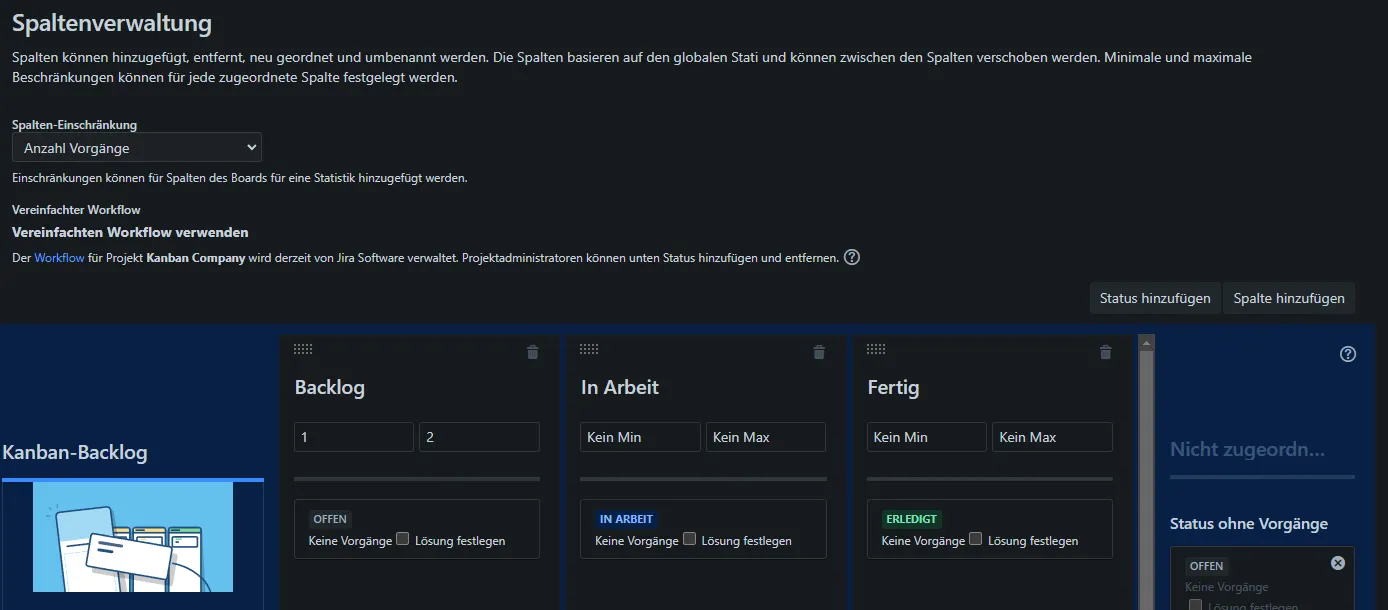1388x610 pixels.
Task: Click the Status ohne Vorgänge heading
Action: (x=1249, y=524)
